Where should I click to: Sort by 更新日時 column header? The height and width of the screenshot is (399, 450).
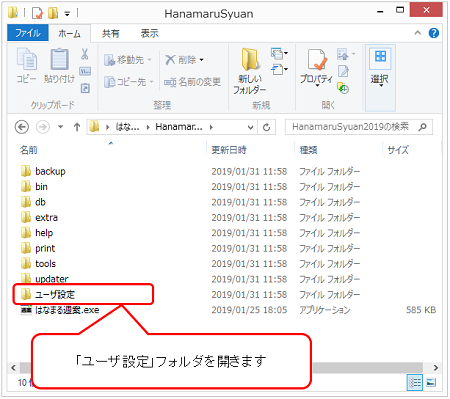[x=229, y=150]
